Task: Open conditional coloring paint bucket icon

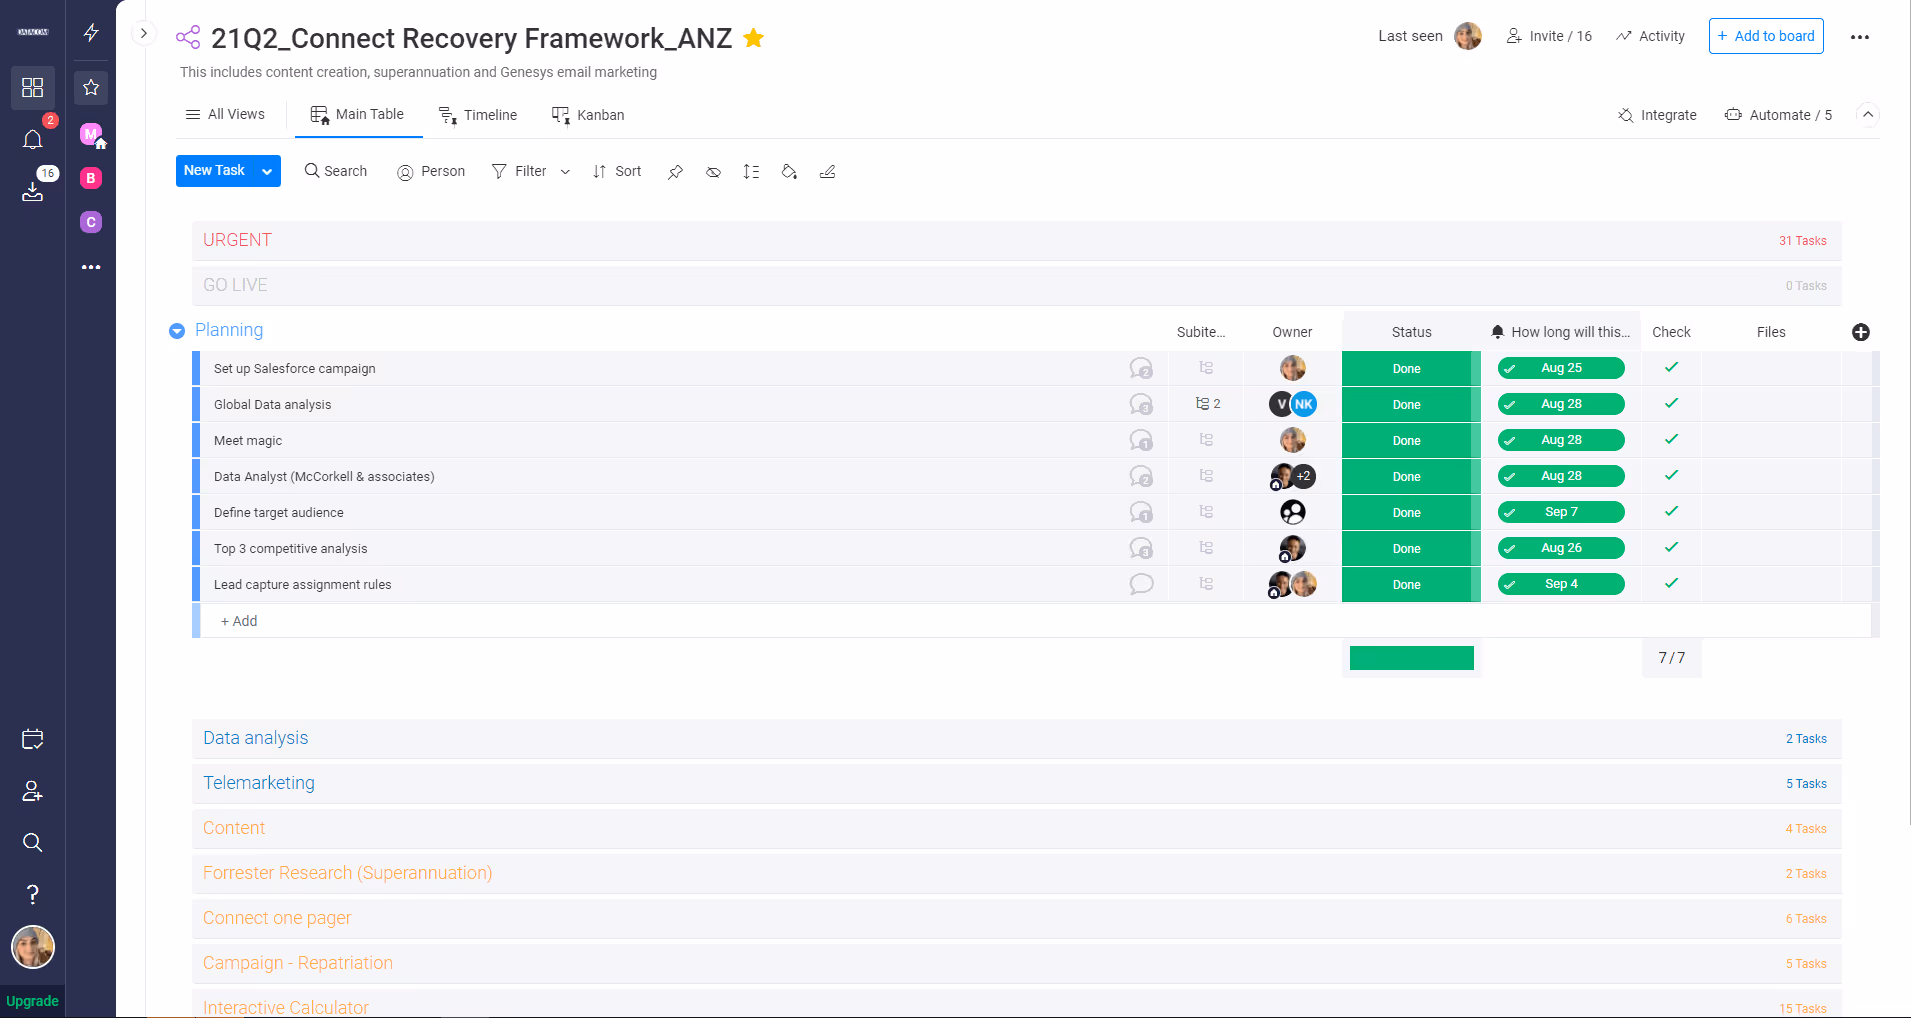Action: click(789, 172)
